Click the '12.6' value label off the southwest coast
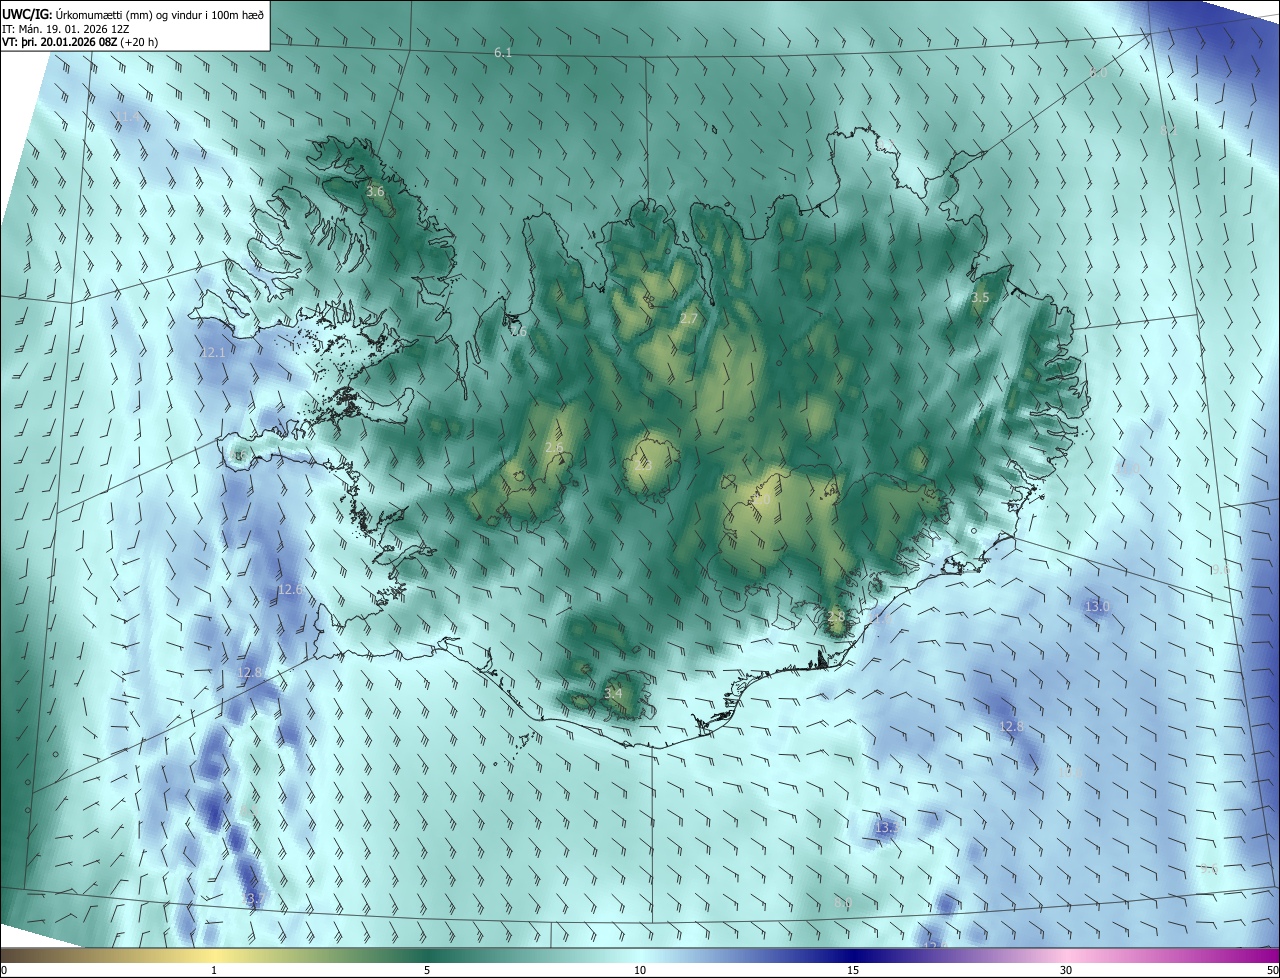Image resolution: width=1280 pixels, height=978 pixels. tap(290, 590)
